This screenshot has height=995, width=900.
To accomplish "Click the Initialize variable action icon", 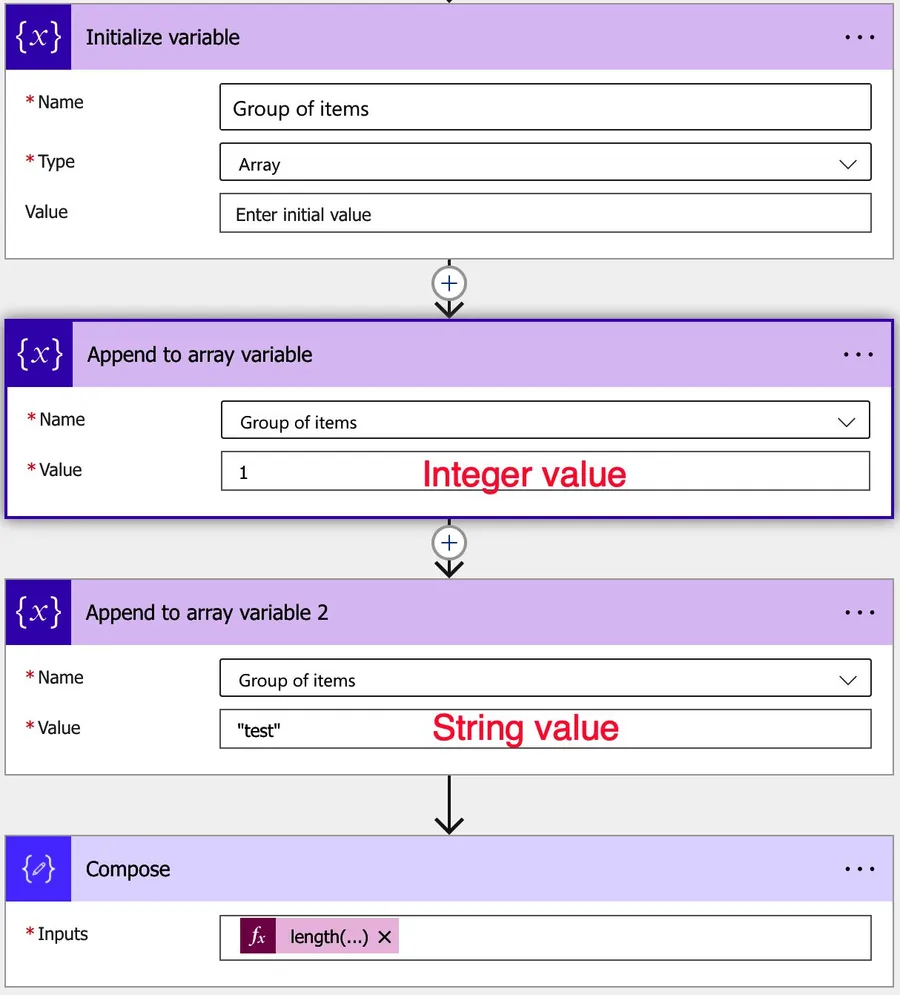I will pyautogui.click(x=38, y=38).
